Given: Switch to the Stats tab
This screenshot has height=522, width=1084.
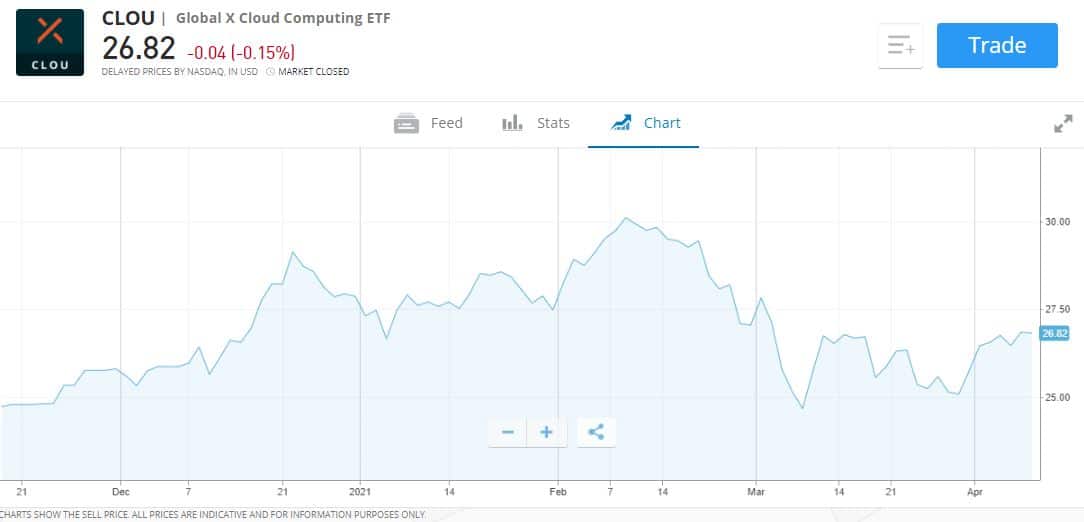Looking at the screenshot, I should pyautogui.click(x=536, y=123).
